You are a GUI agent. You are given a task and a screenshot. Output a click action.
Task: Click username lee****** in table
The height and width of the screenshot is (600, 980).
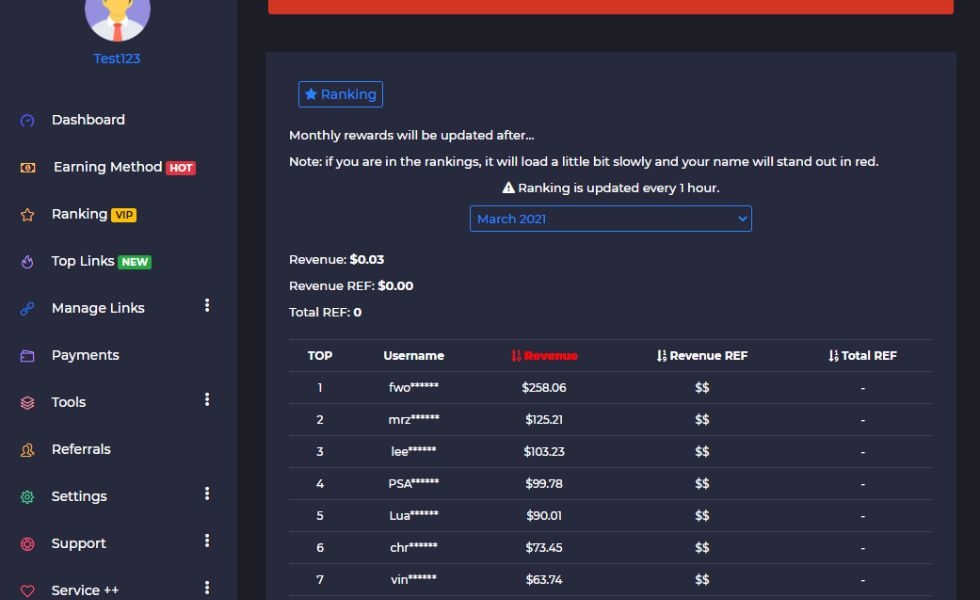tap(414, 451)
